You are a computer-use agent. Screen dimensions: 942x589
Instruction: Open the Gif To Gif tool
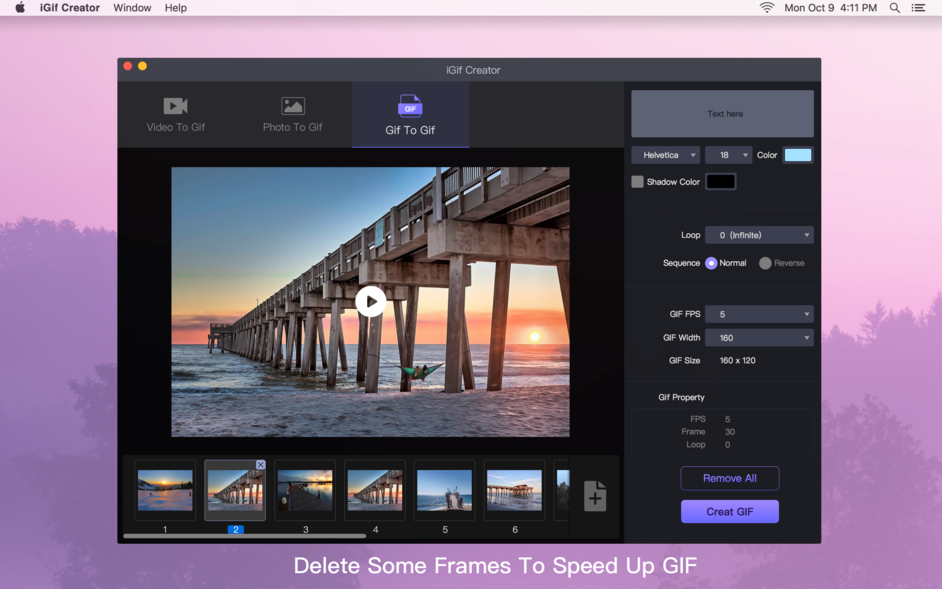pyautogui.click(x=410, y=113)
